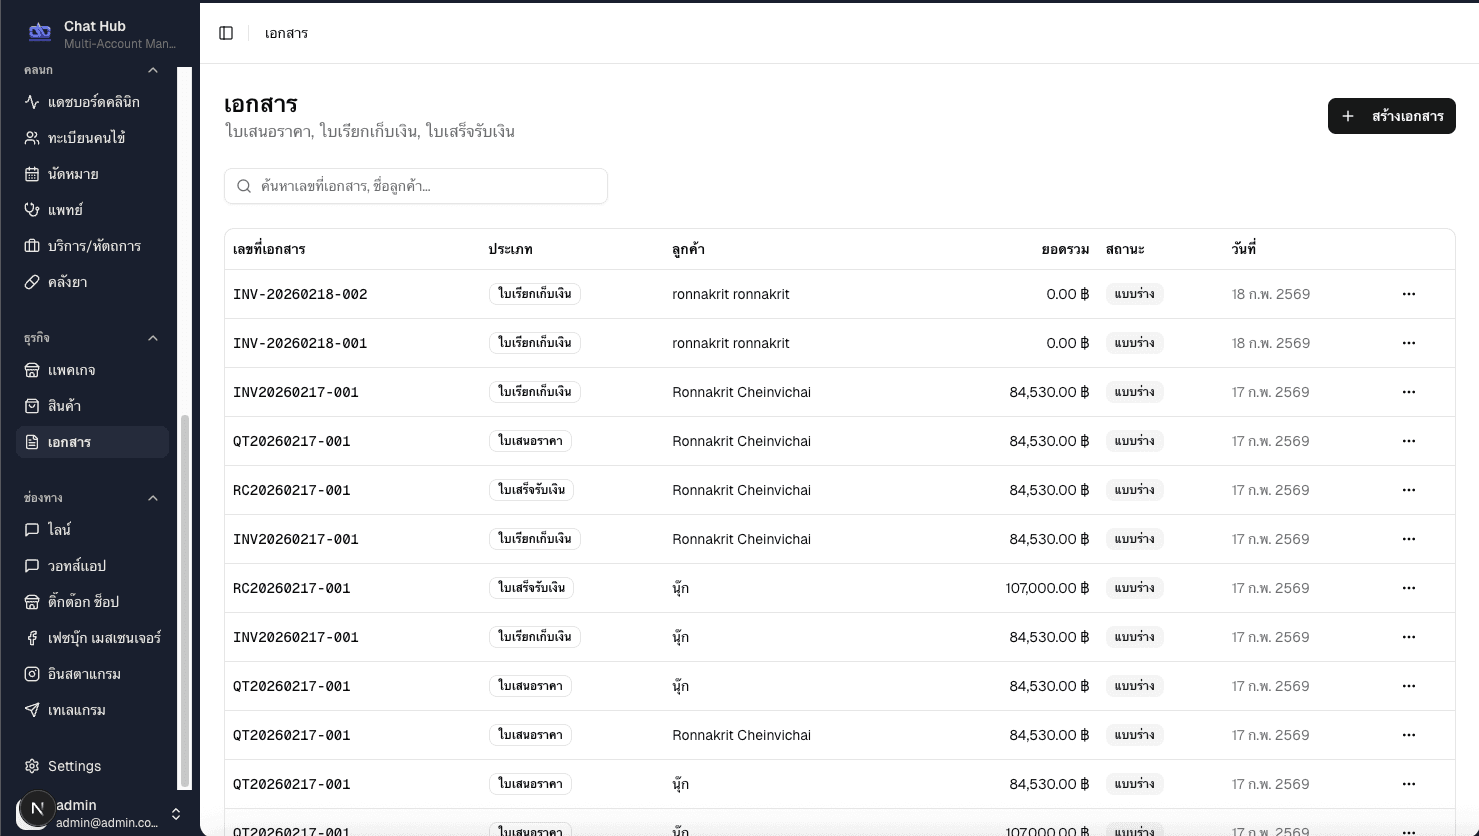
Task: Click the sidebar vertical scrollbar
Action: 184,600
